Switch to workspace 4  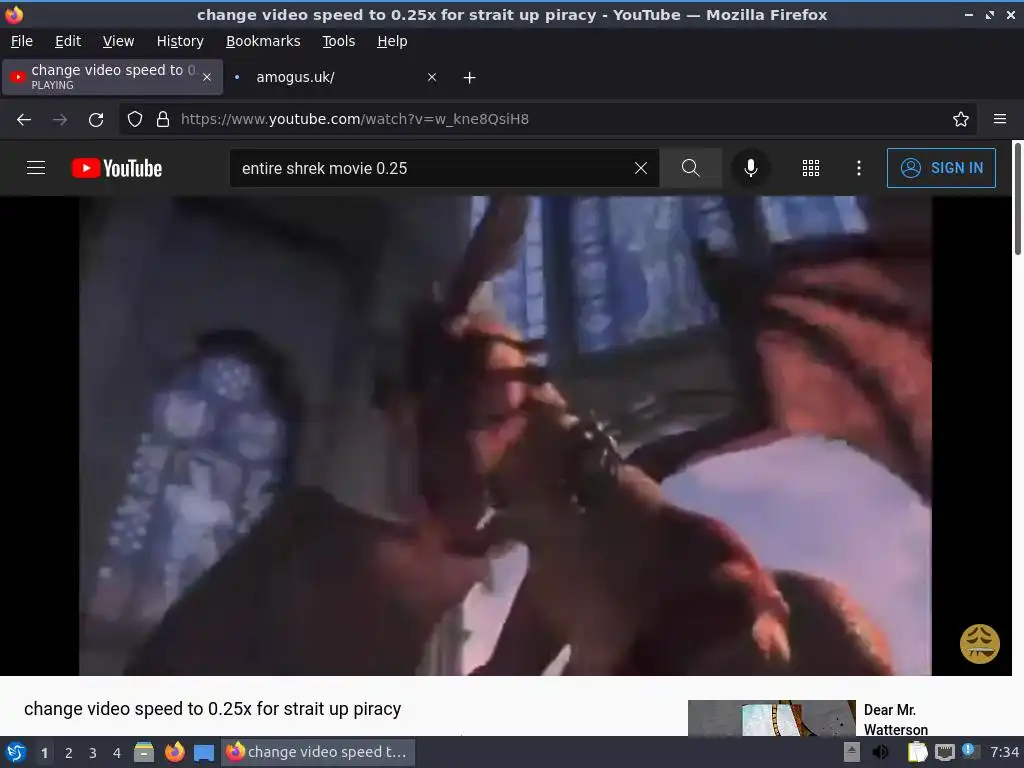[117, 753]
